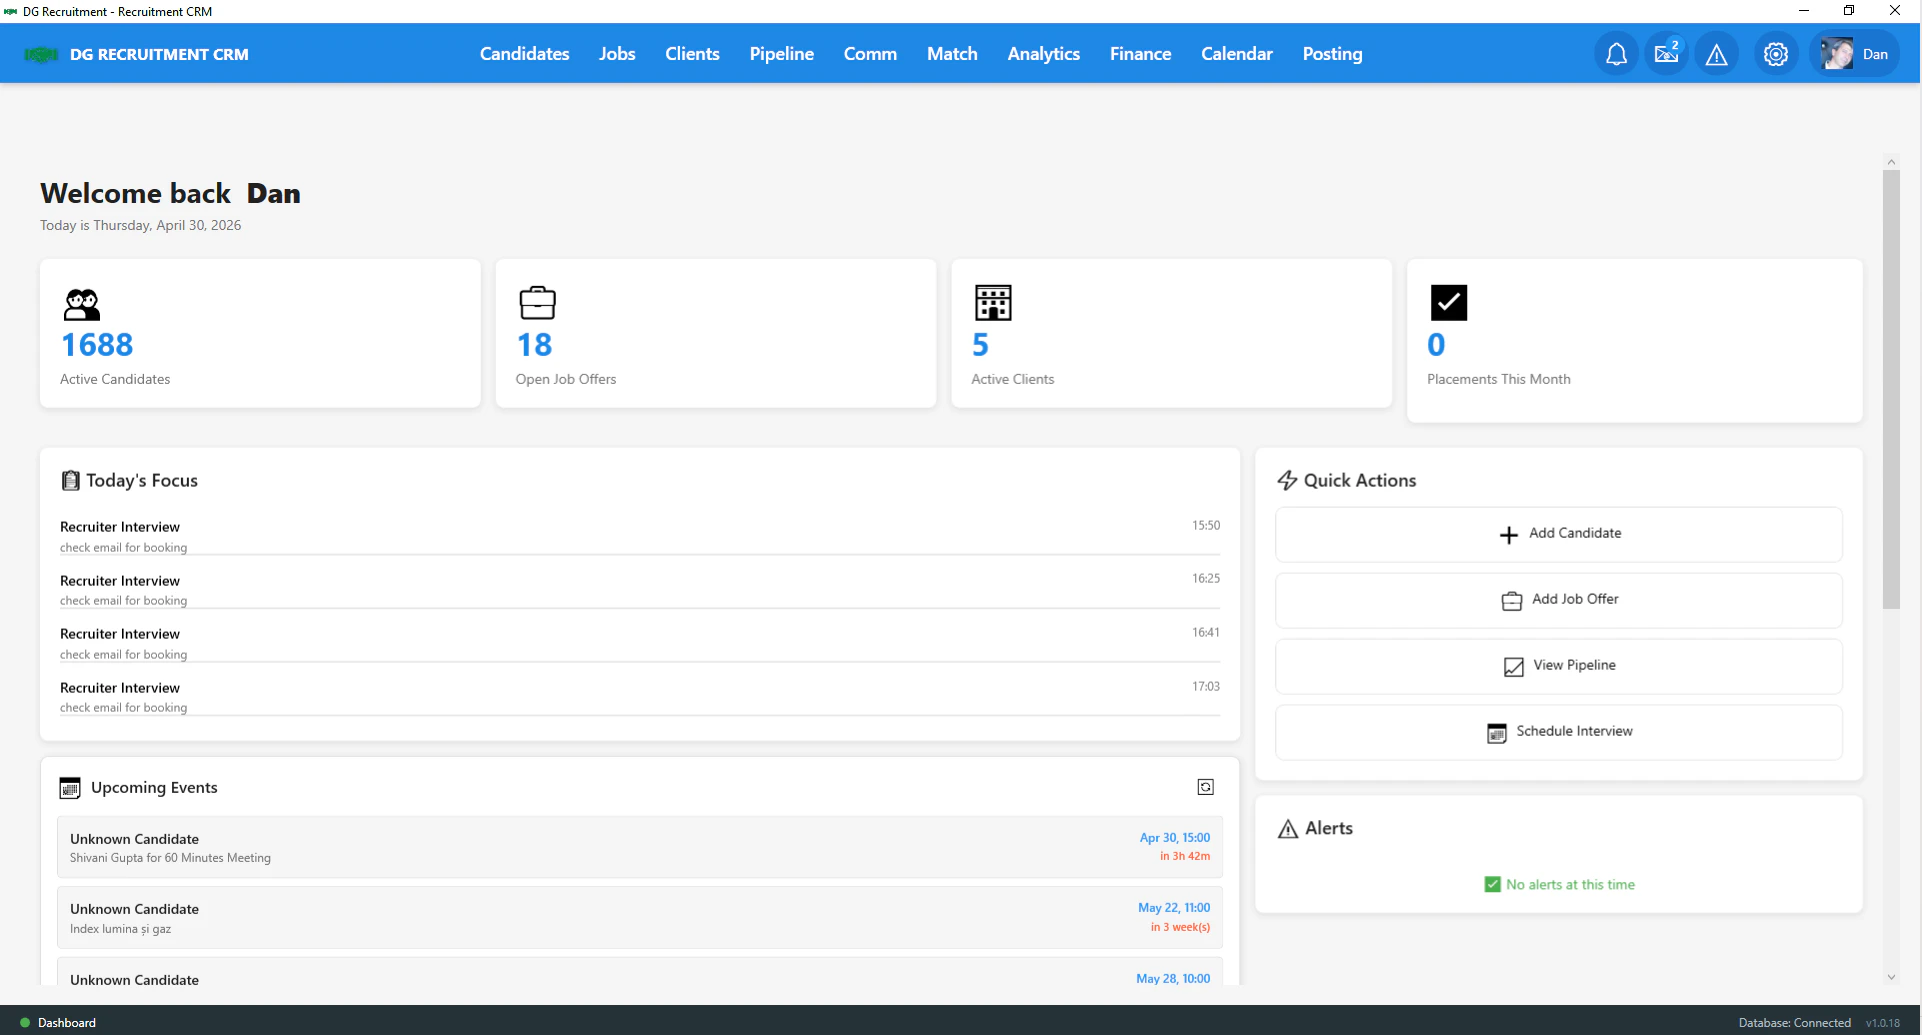Refresh the Upcoming Events list
Image resolution: width=1922 pixels, height=1035 pixels.
[1205, 787]
